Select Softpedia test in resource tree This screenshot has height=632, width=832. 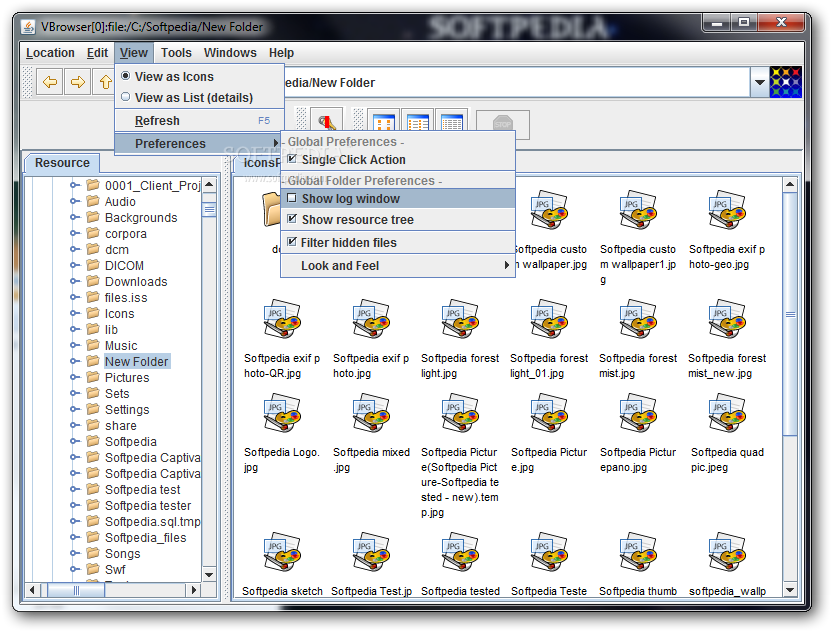[142, 489]
